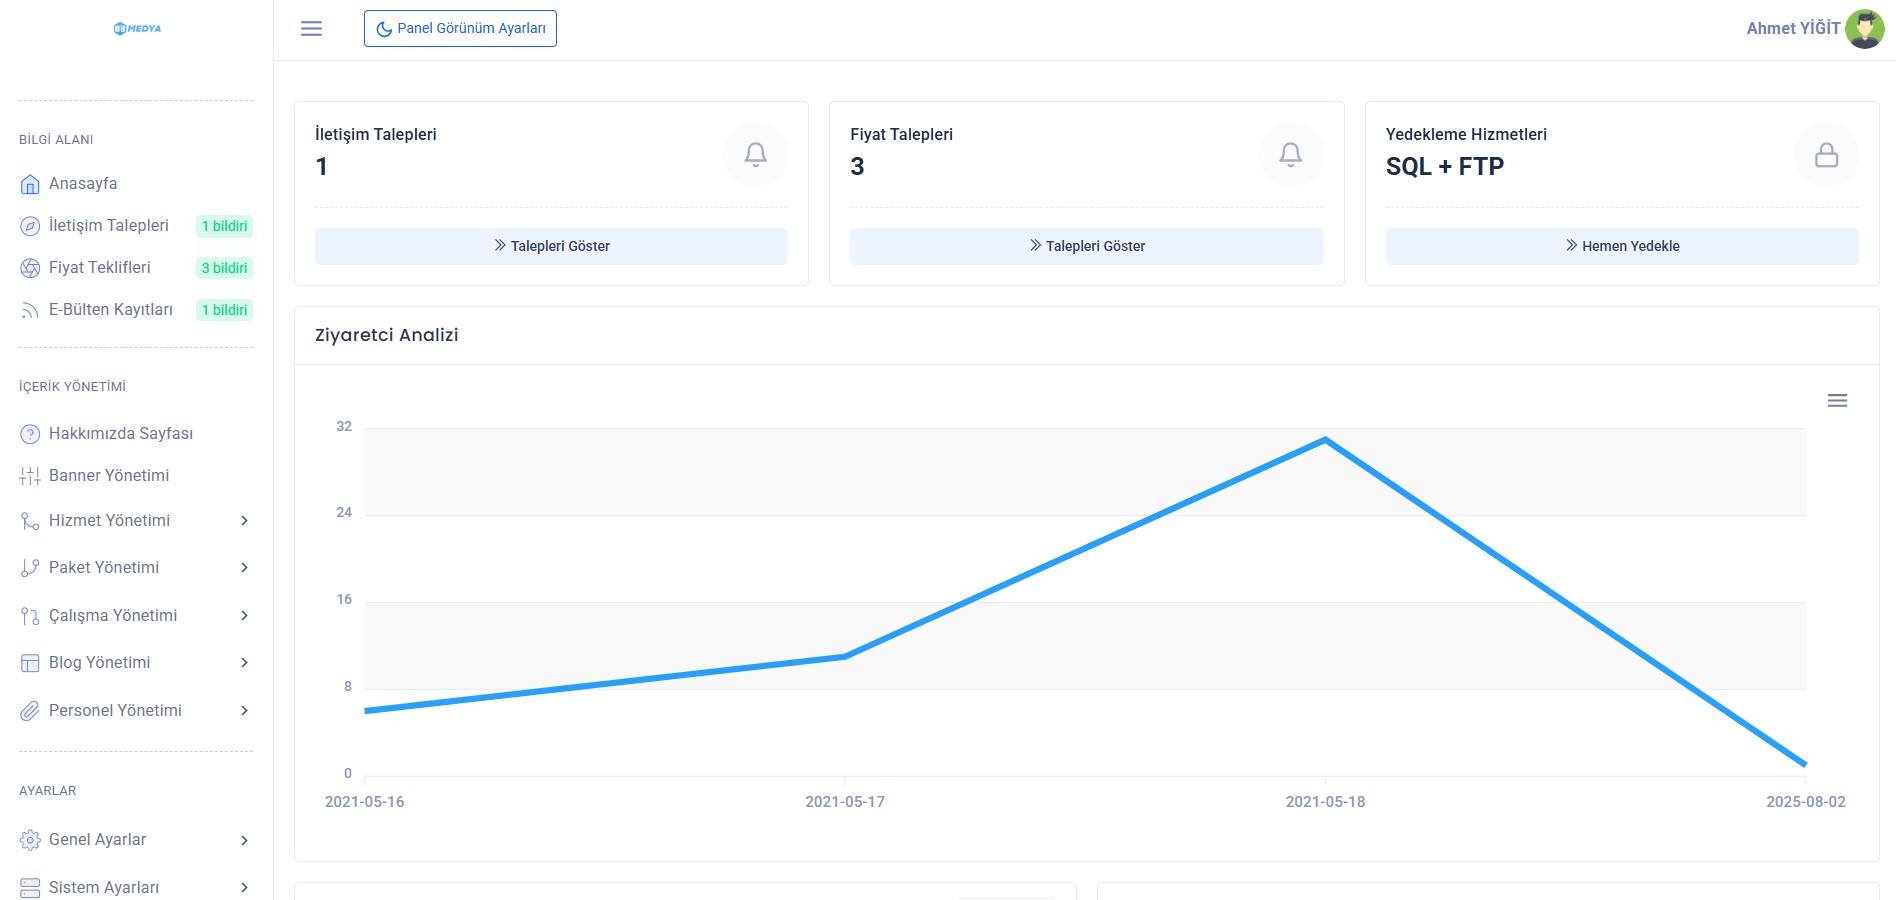Click Talepleri Göster under İletişim Talepleri
This screenshot has width=1896, height=900.
coord(551,246)
